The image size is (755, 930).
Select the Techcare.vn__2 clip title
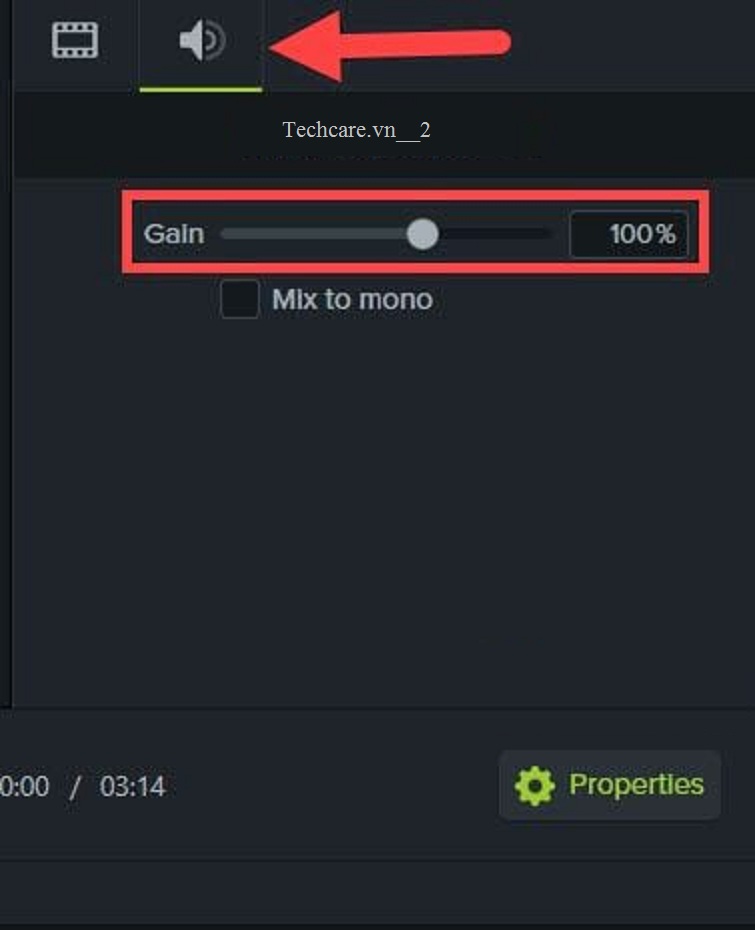(x=356, y=130)
